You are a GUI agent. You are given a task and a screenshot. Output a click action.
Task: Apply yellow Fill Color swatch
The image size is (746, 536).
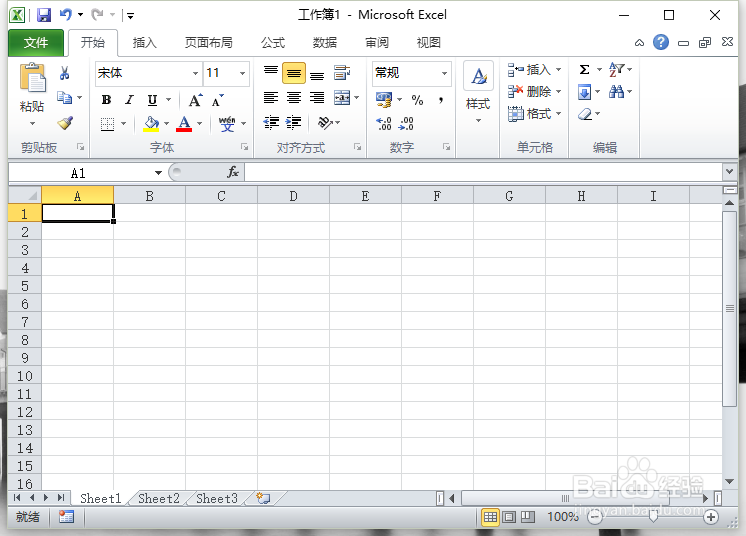pos(151,124)
